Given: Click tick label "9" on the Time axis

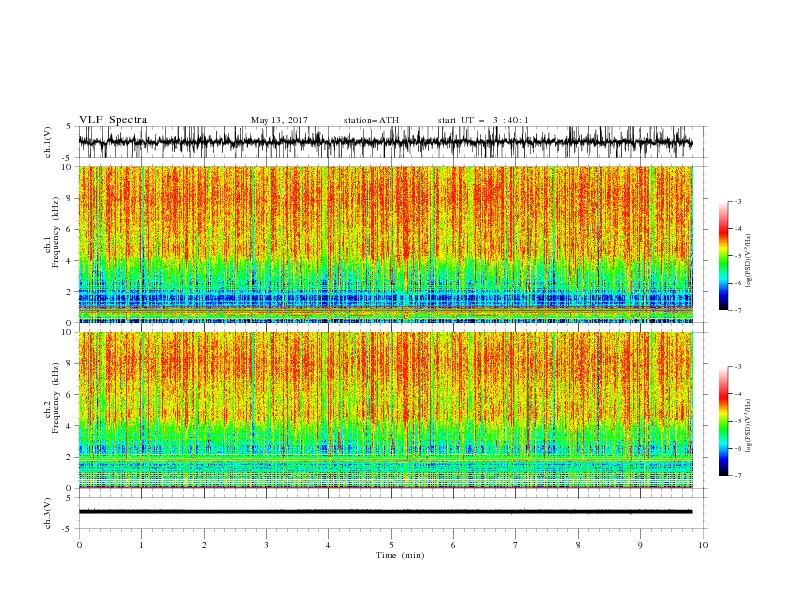Looking at the screenshot, I should point(640,545).
